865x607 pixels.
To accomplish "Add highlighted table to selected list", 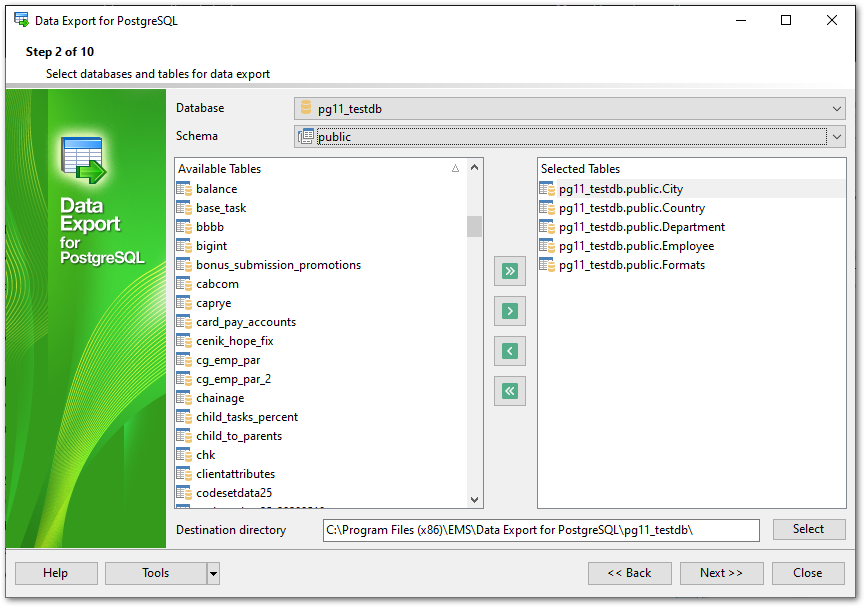I will click(510, 311).
